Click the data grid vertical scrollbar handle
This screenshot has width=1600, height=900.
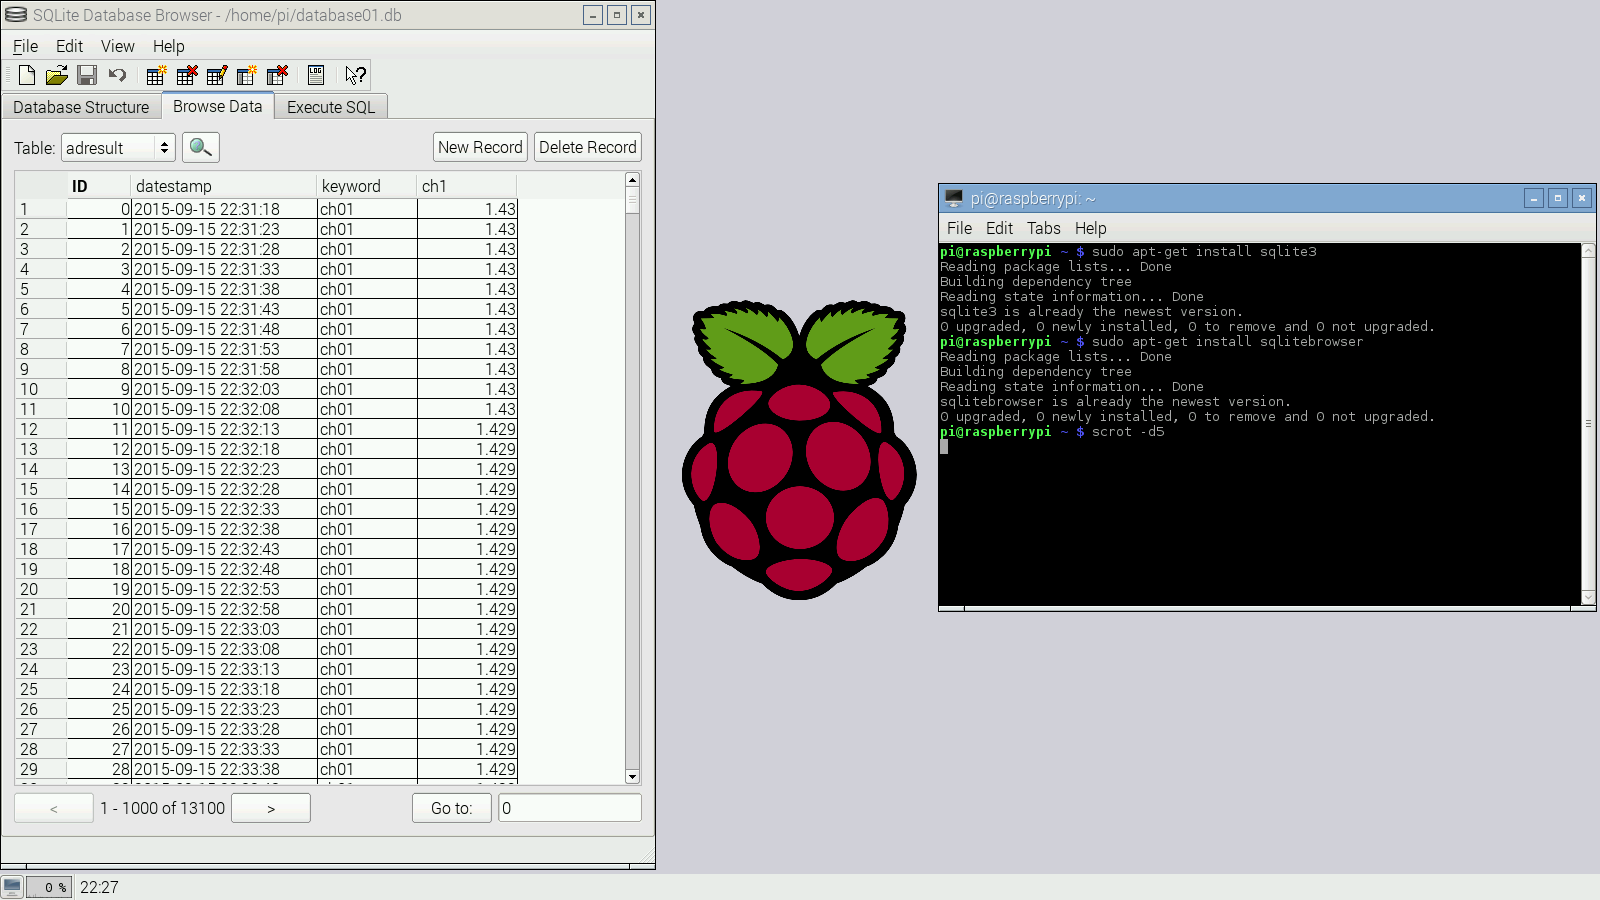pyautogui.click(x=632, y=201)
